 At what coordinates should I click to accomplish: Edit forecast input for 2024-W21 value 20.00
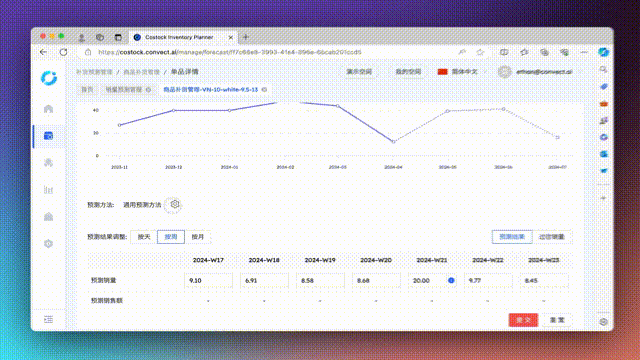coord(432,280)
